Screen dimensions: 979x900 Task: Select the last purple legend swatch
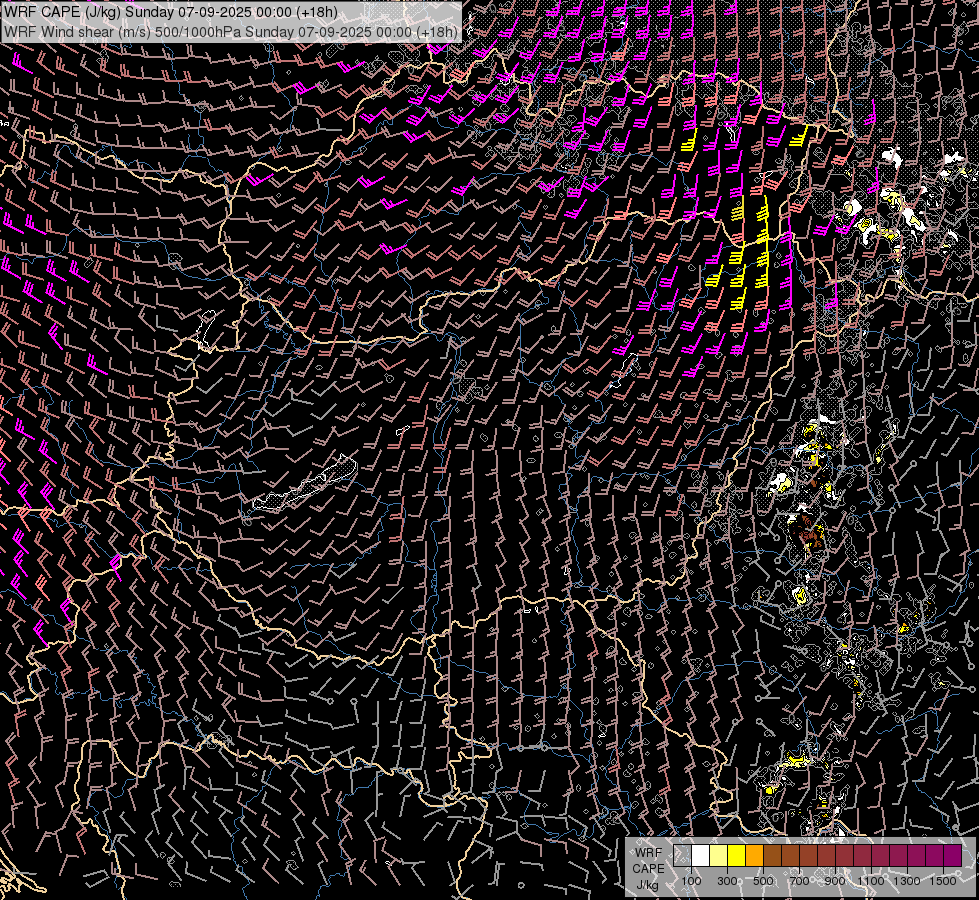[953, 856]
